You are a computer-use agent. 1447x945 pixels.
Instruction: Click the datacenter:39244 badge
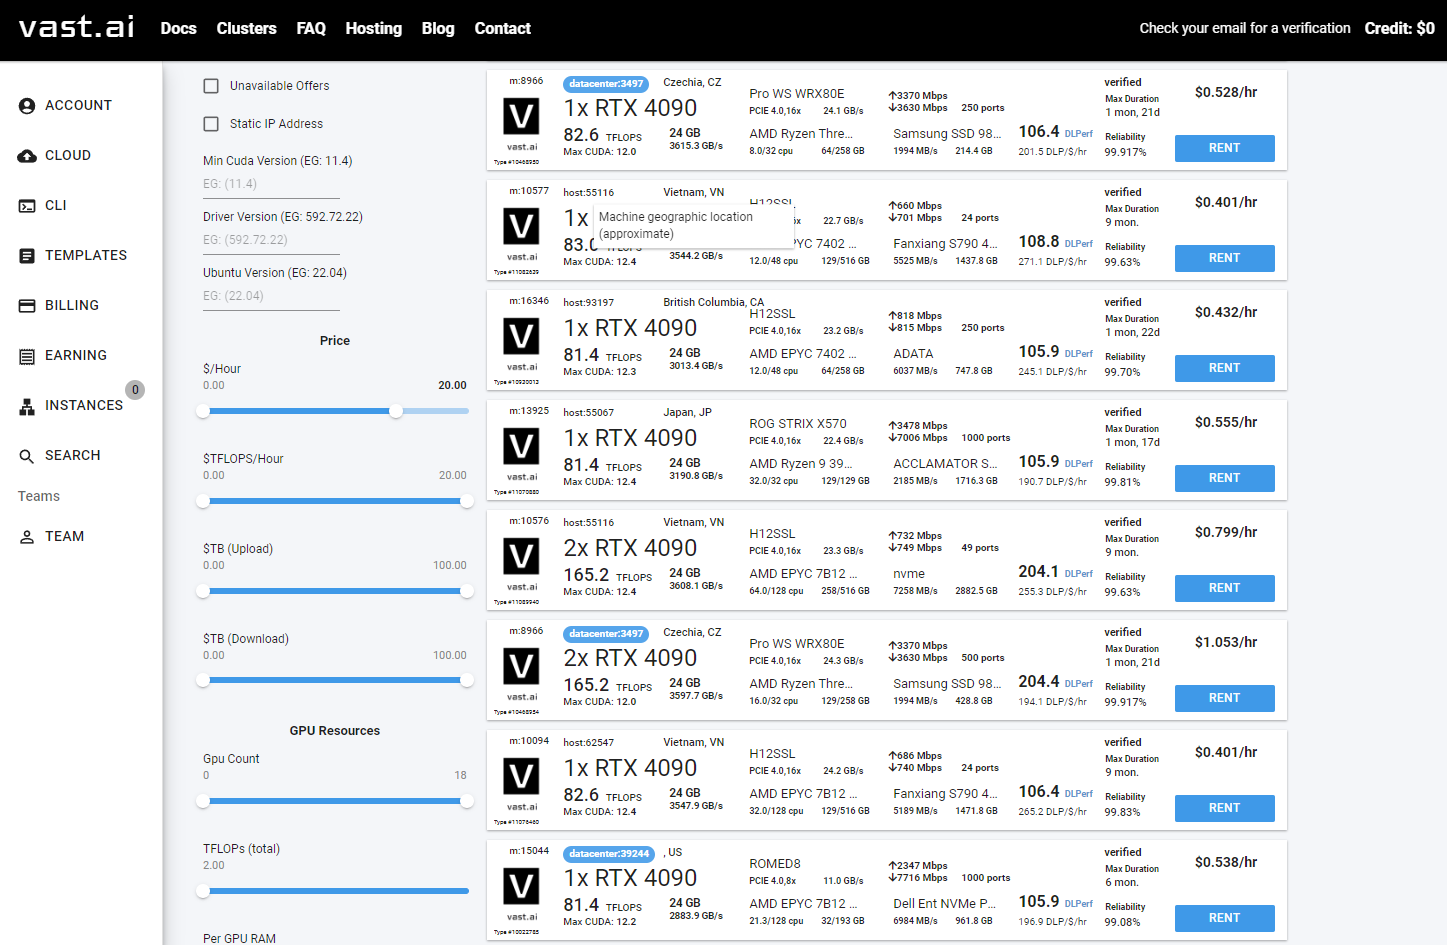click(x=609, y=854)
